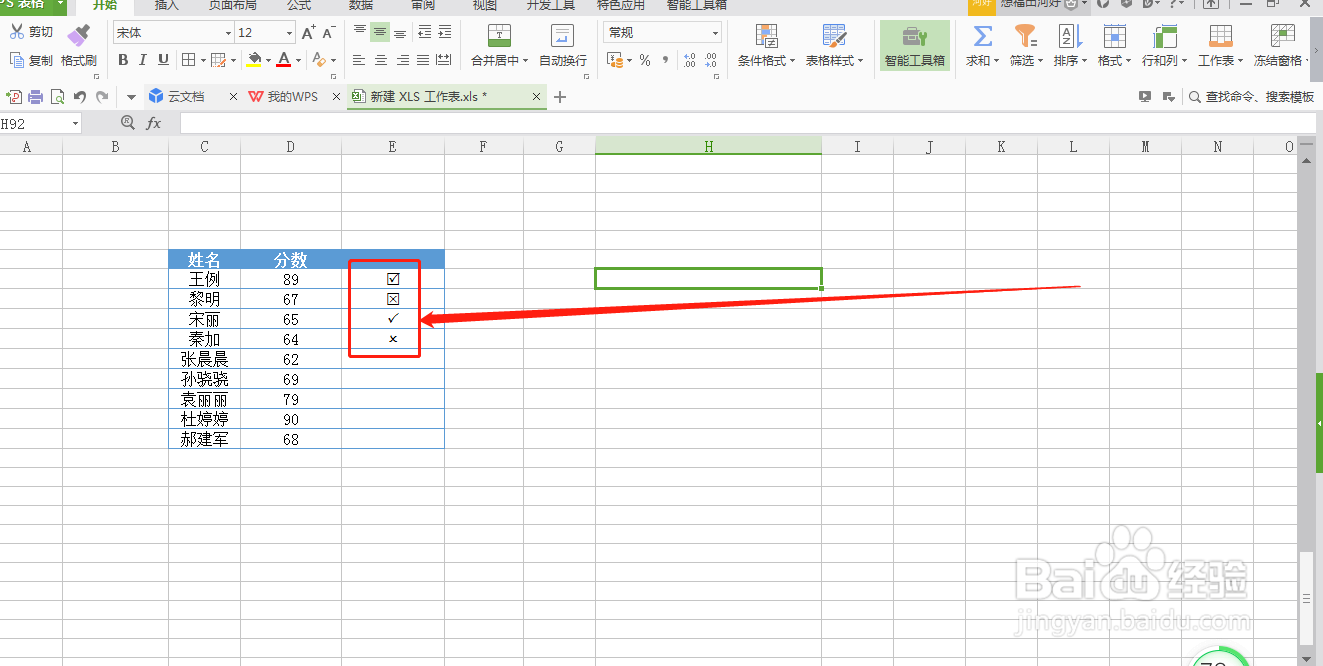Image resolution: width=1323 pixels, height=666 pixels.
Task: Toggle align text right
Action: [401, 61]
